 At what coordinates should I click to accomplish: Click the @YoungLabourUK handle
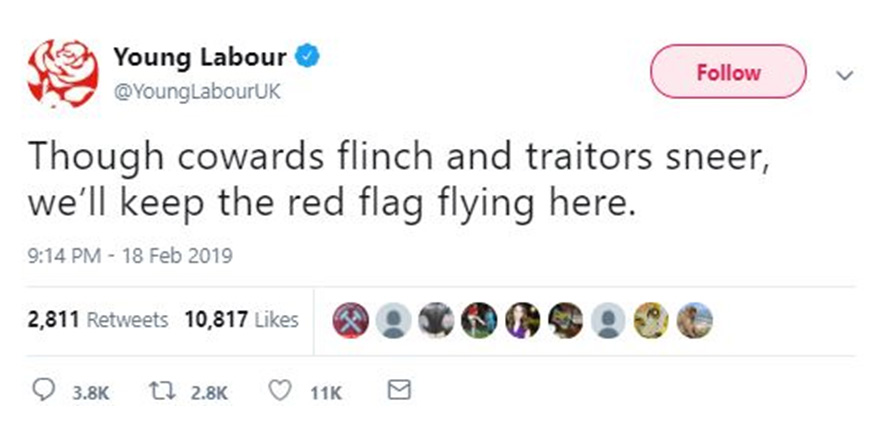point(196,92)
